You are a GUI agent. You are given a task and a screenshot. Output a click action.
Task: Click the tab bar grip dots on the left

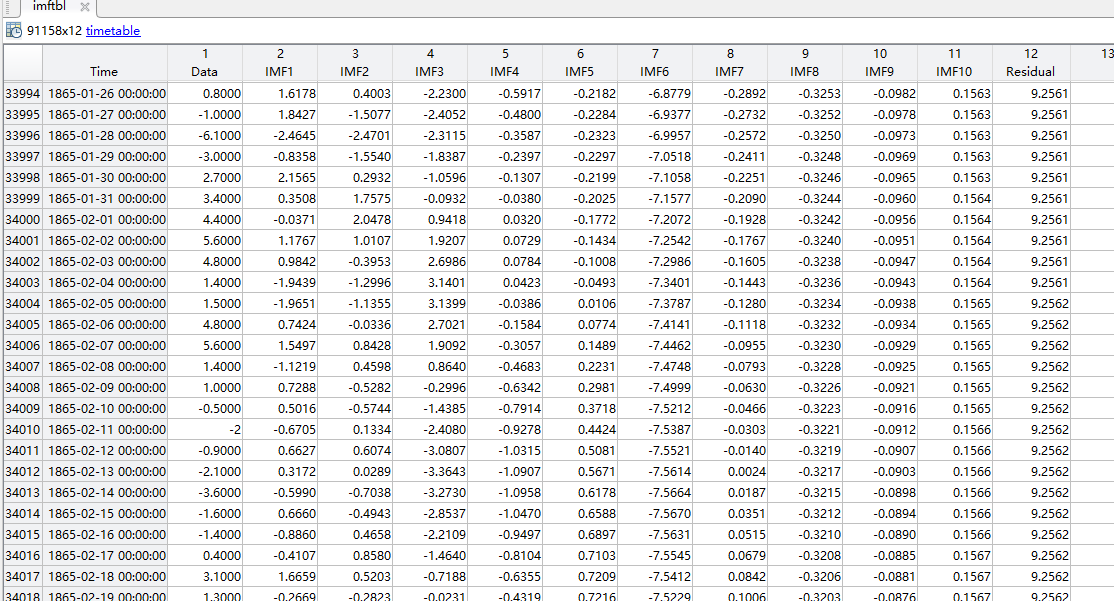click(x=5, y=6)
